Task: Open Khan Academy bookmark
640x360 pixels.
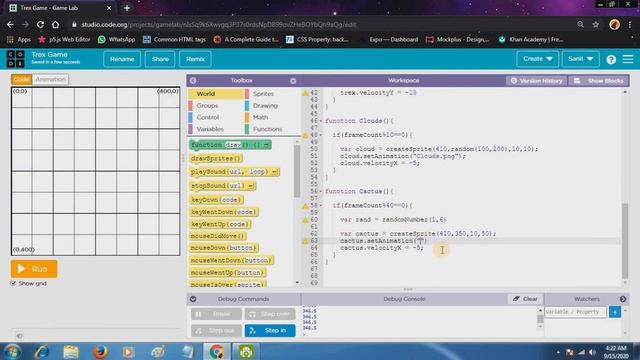Action: [531, 40]
